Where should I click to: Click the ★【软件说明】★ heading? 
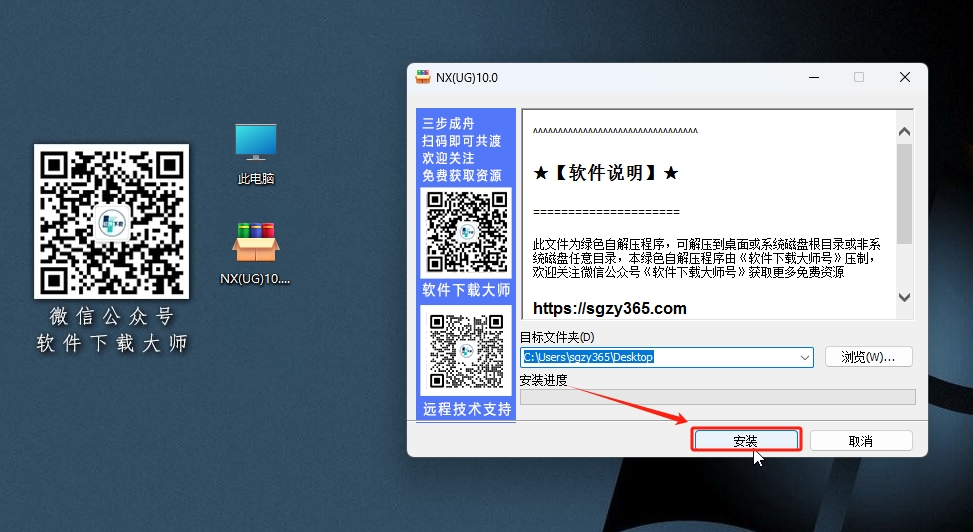(606, 173)
